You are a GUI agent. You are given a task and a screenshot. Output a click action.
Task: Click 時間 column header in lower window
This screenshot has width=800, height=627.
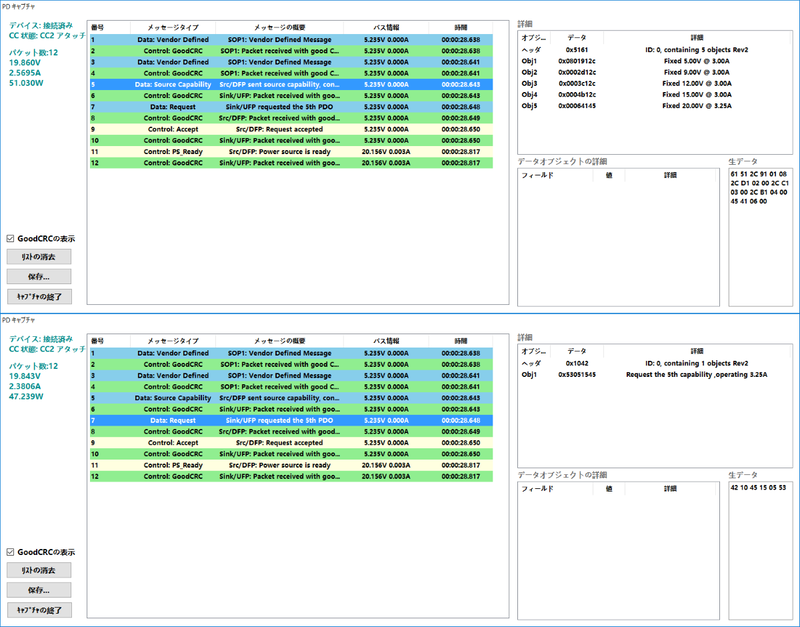point(461,341)
